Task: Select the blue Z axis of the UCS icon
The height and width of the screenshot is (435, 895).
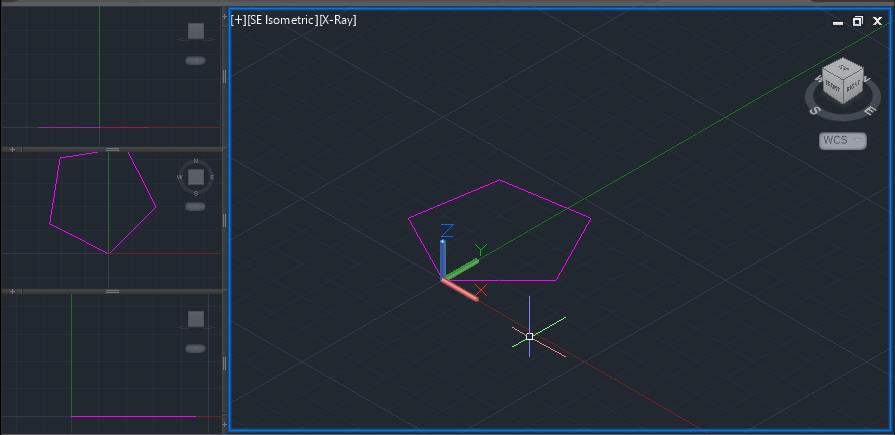Action: (x=442, y=258)
